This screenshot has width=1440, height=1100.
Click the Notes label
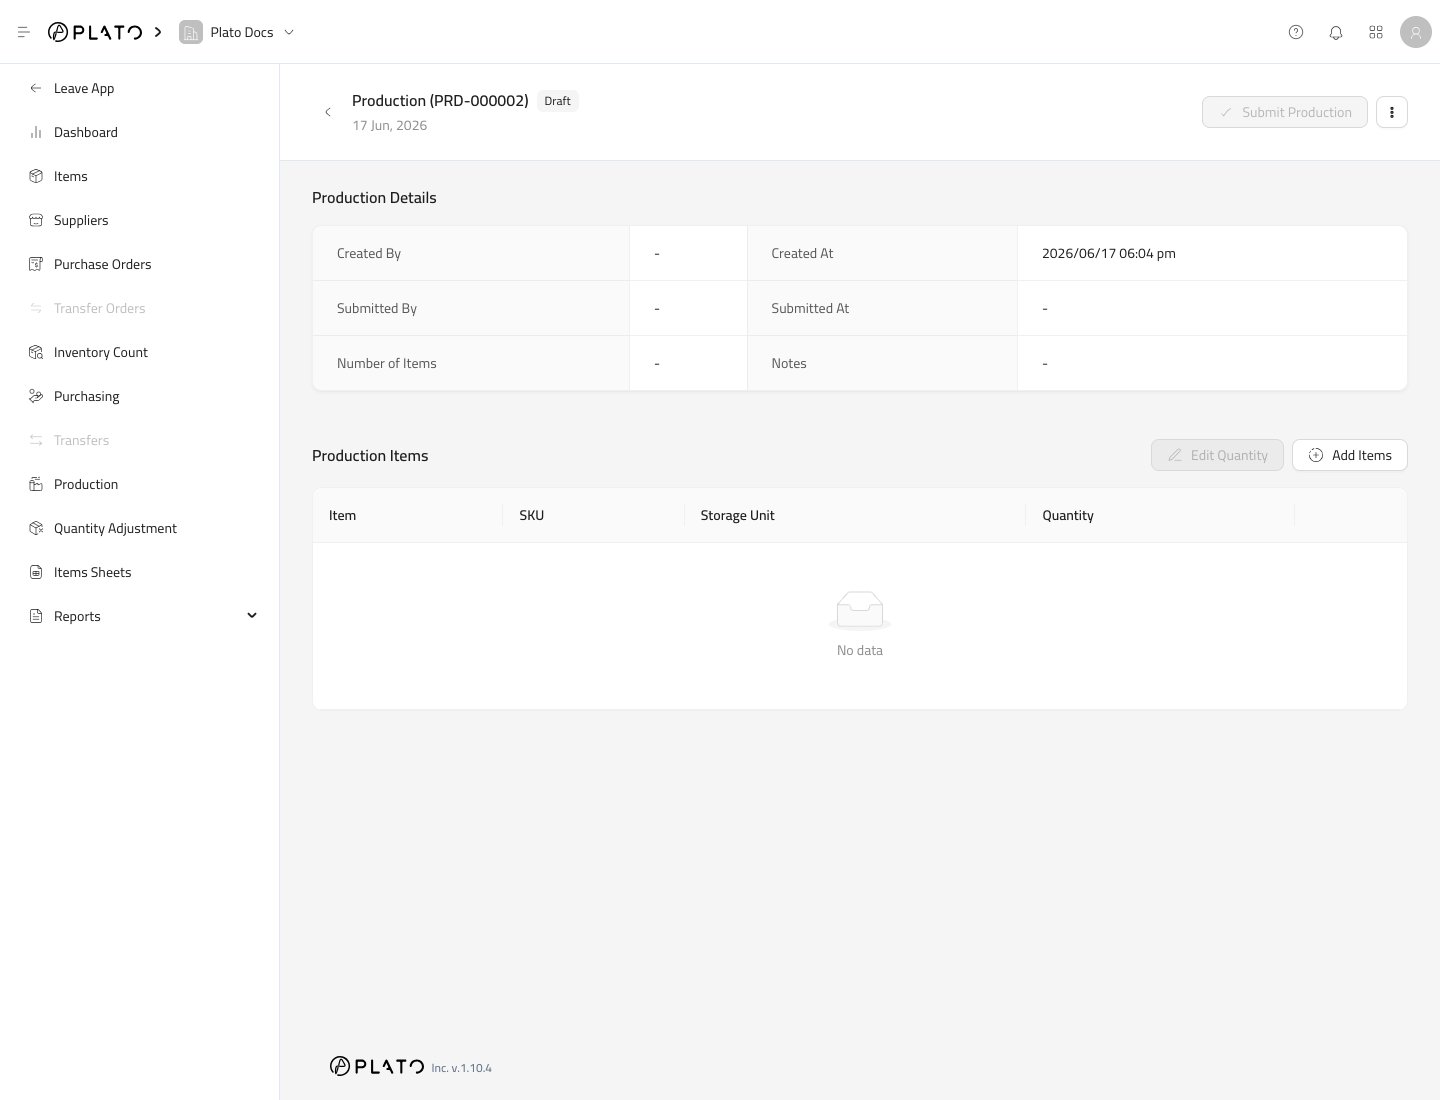(x=789, y=363)
